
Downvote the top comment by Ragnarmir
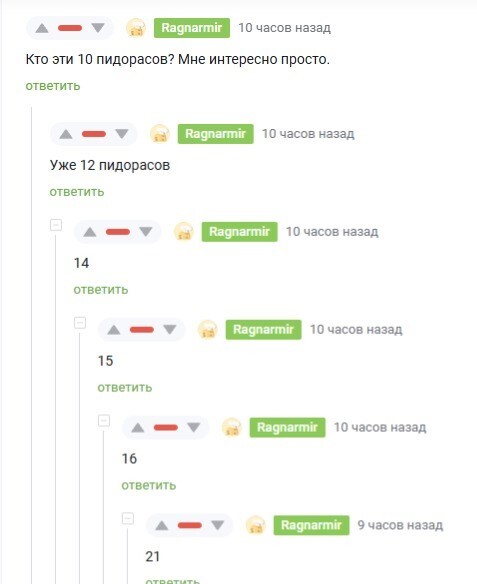pos(98,28)
